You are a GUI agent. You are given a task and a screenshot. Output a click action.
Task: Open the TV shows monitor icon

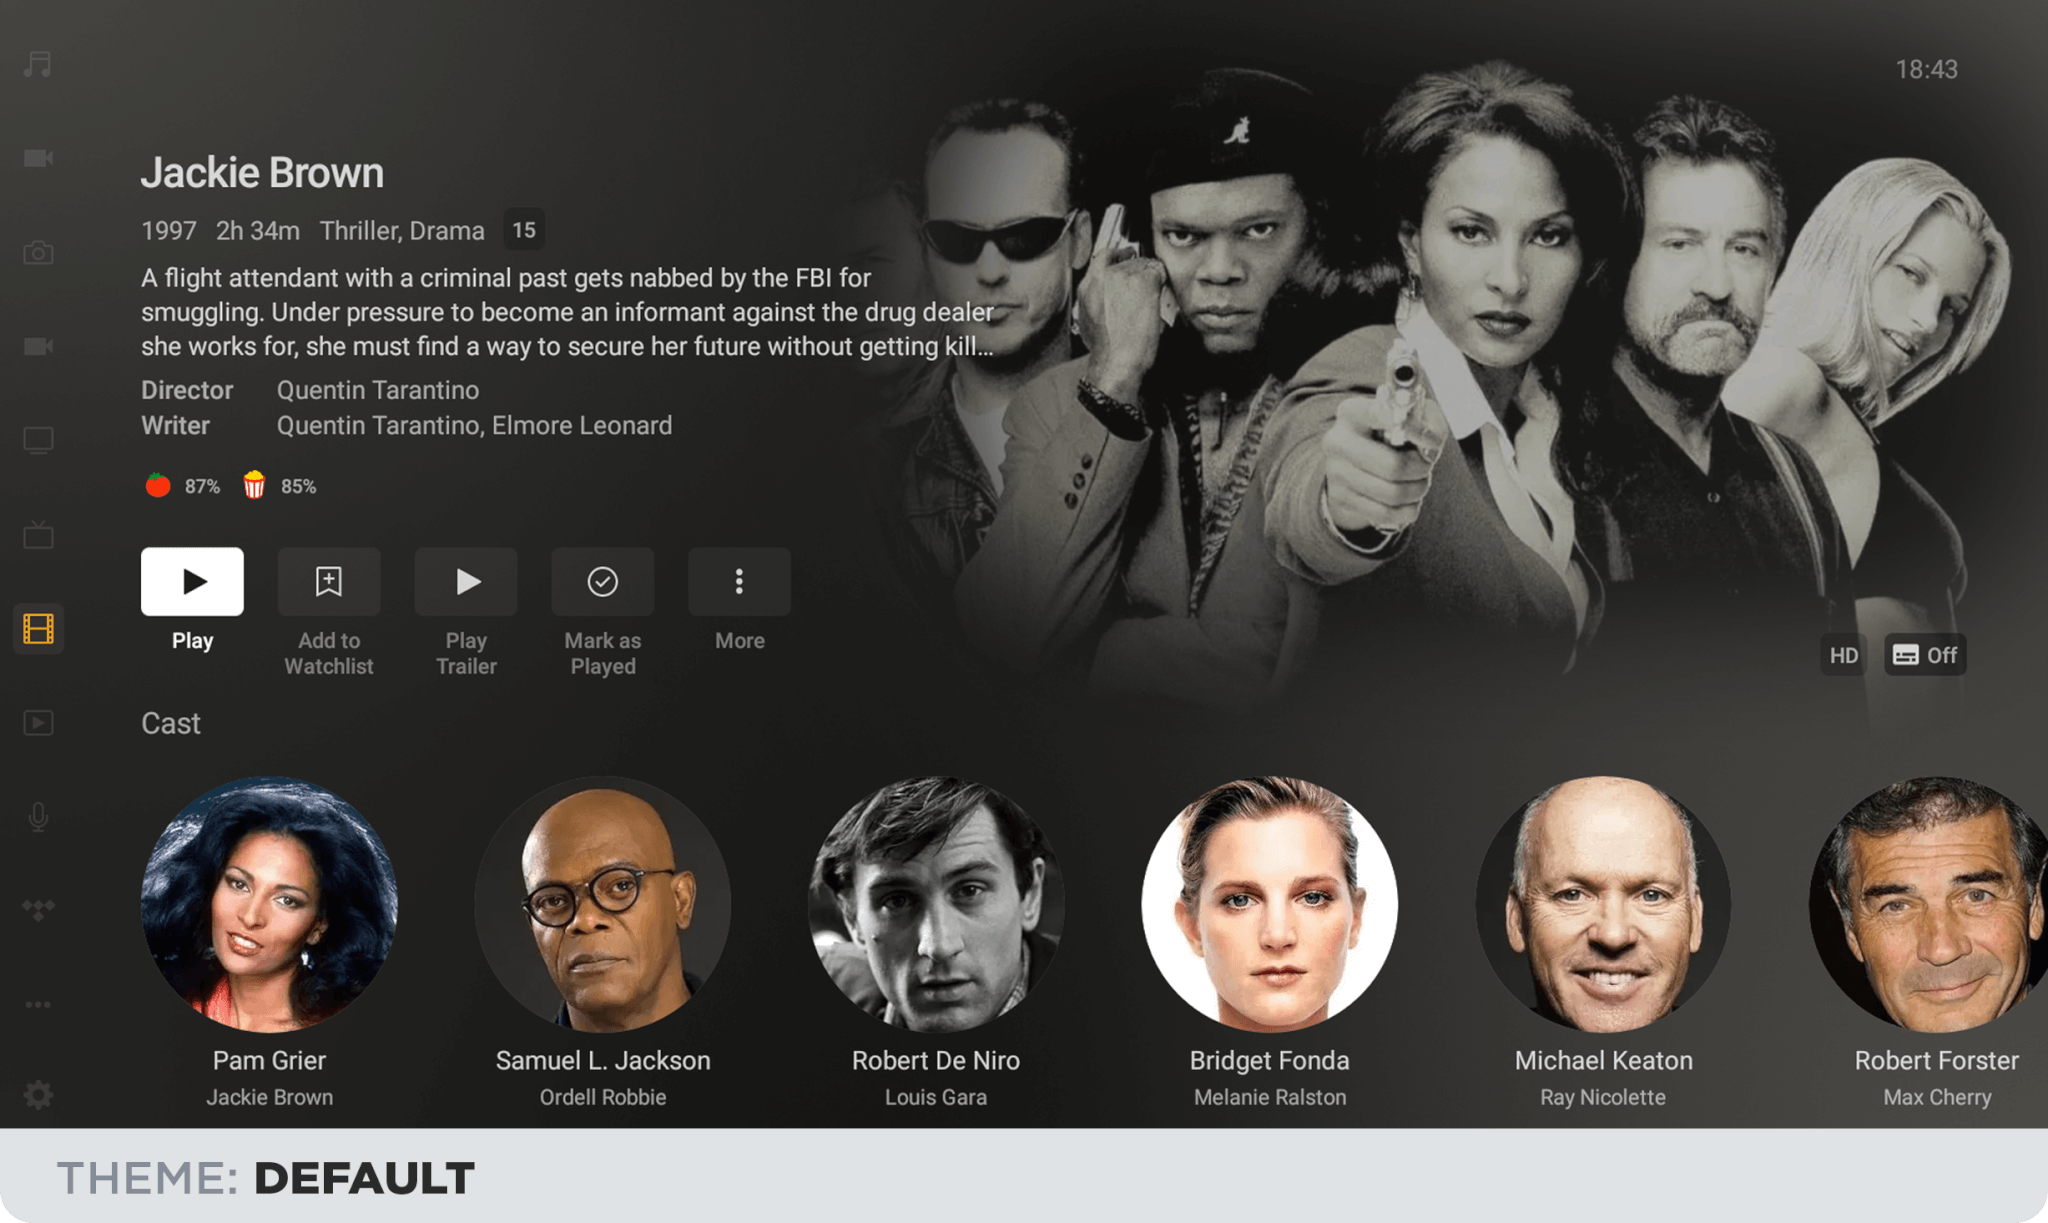click(38, 441)
